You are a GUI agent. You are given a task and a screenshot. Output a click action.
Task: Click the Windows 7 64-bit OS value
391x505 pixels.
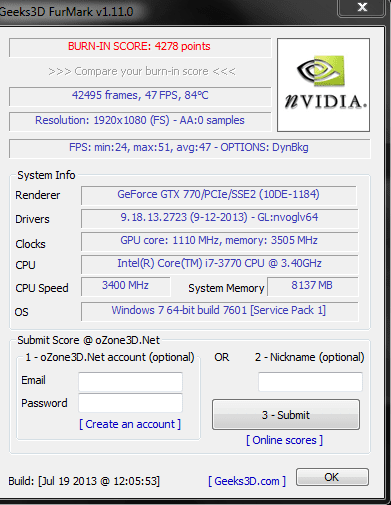(x=219, y=311)
